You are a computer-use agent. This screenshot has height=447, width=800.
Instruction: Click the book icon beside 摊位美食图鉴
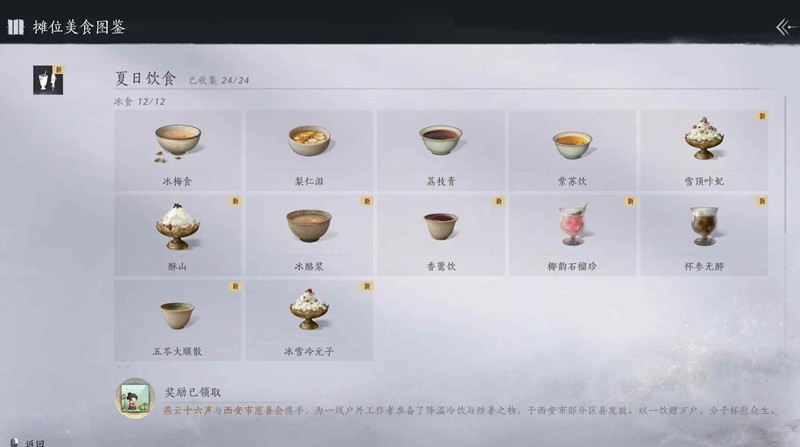[16, 27]
